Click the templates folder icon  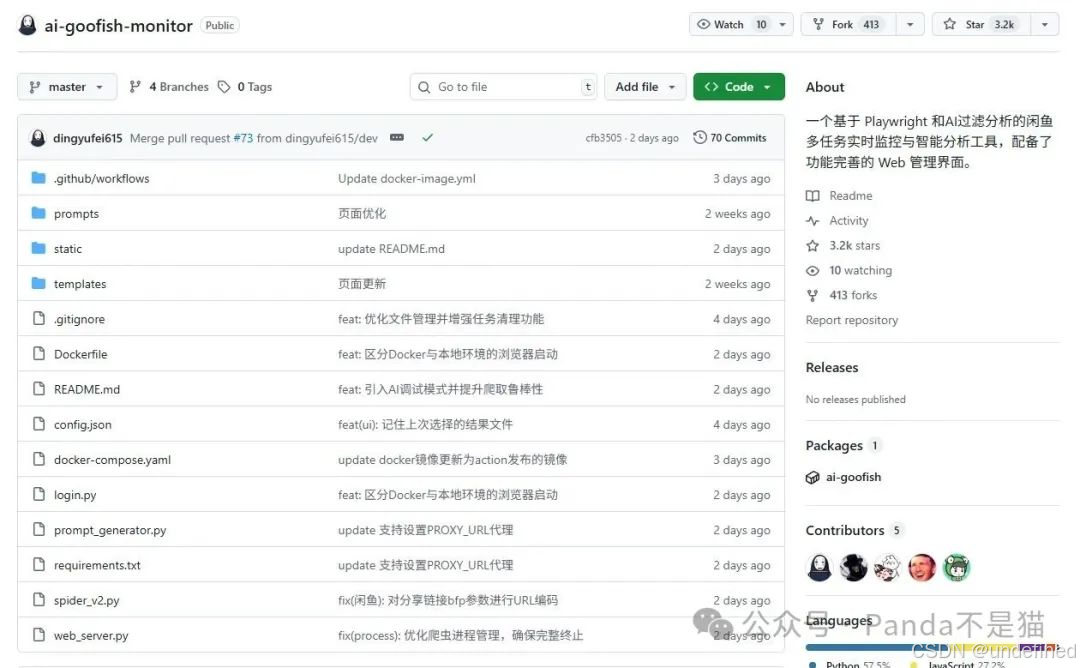[39, 284]
